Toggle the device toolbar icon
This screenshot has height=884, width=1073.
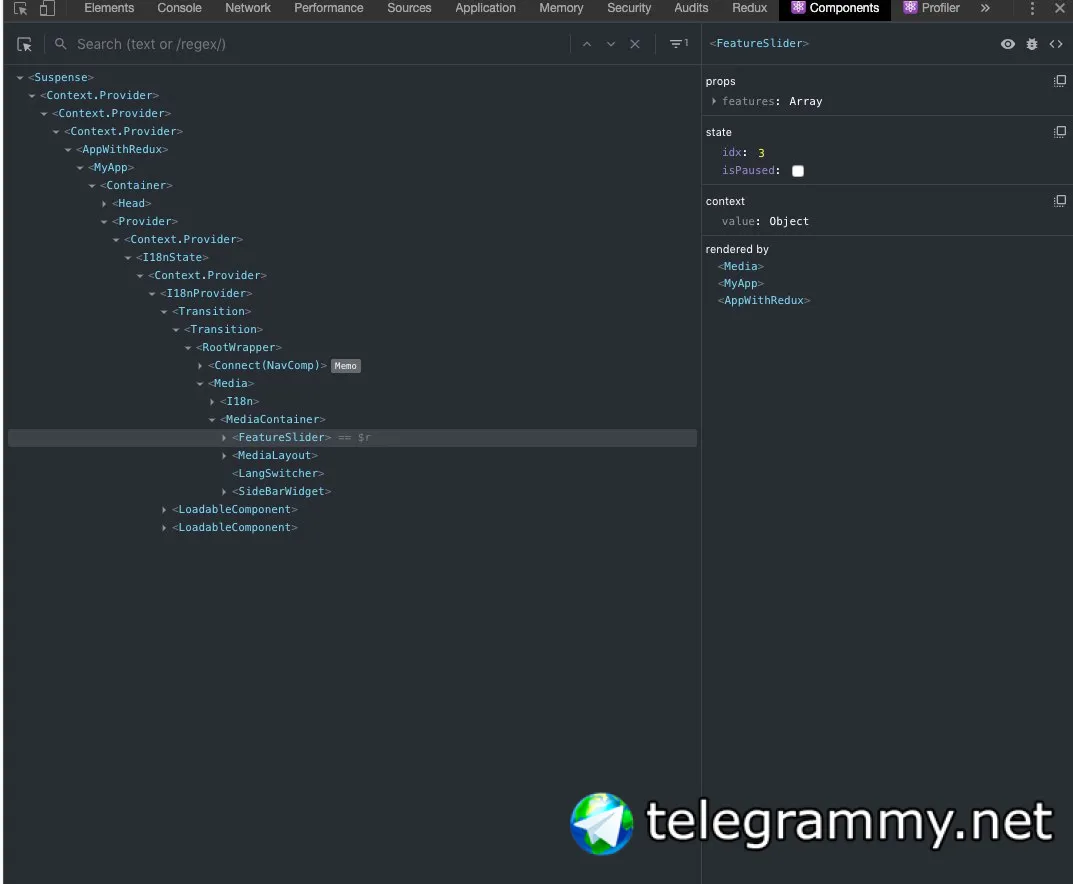point(47,8)
